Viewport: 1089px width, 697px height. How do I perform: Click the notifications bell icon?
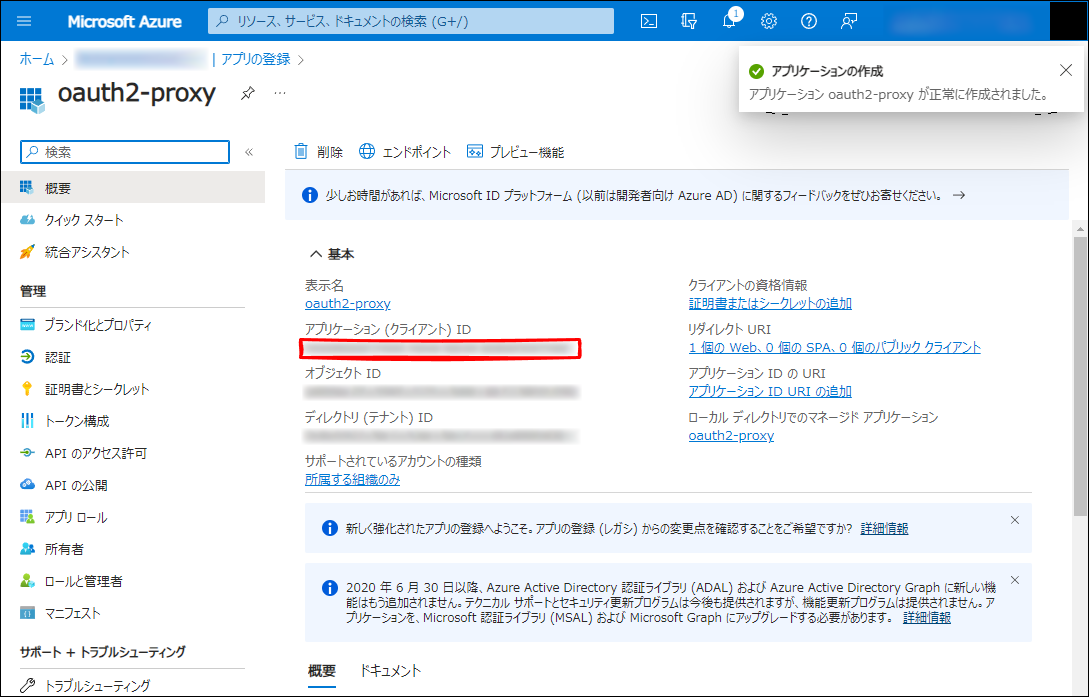729,22
